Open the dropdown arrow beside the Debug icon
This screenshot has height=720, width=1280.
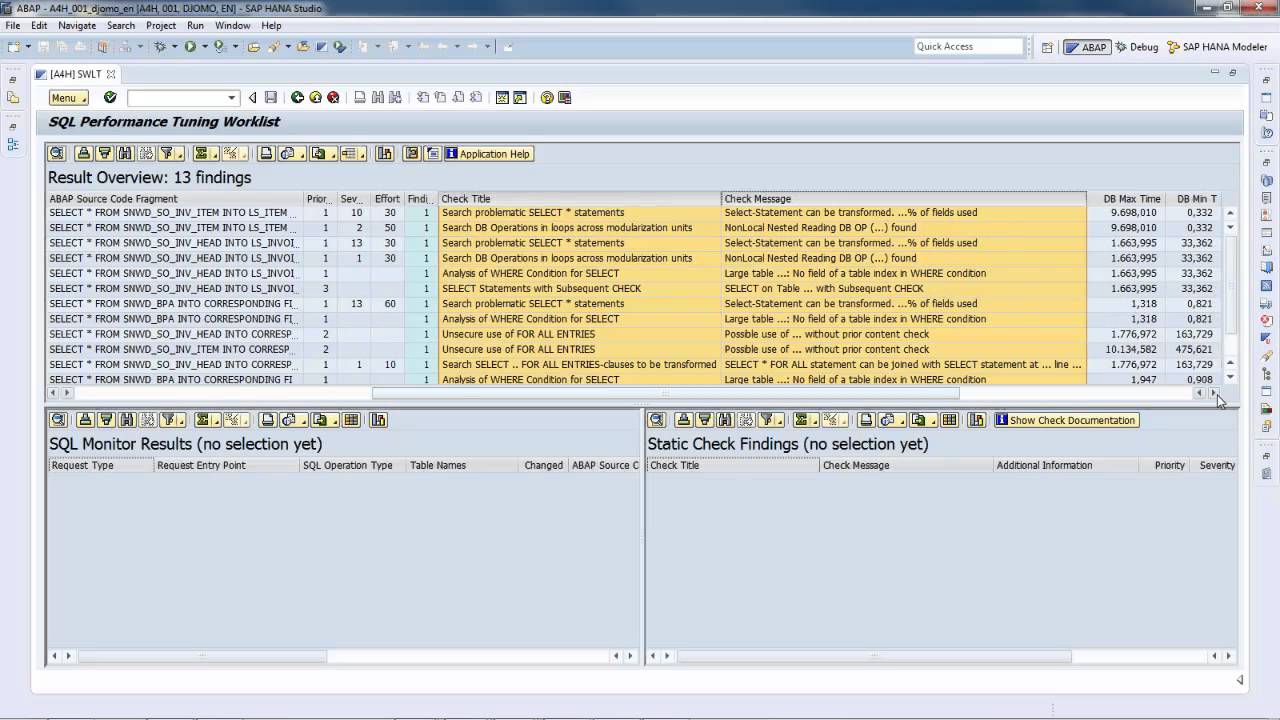(174, 46)
